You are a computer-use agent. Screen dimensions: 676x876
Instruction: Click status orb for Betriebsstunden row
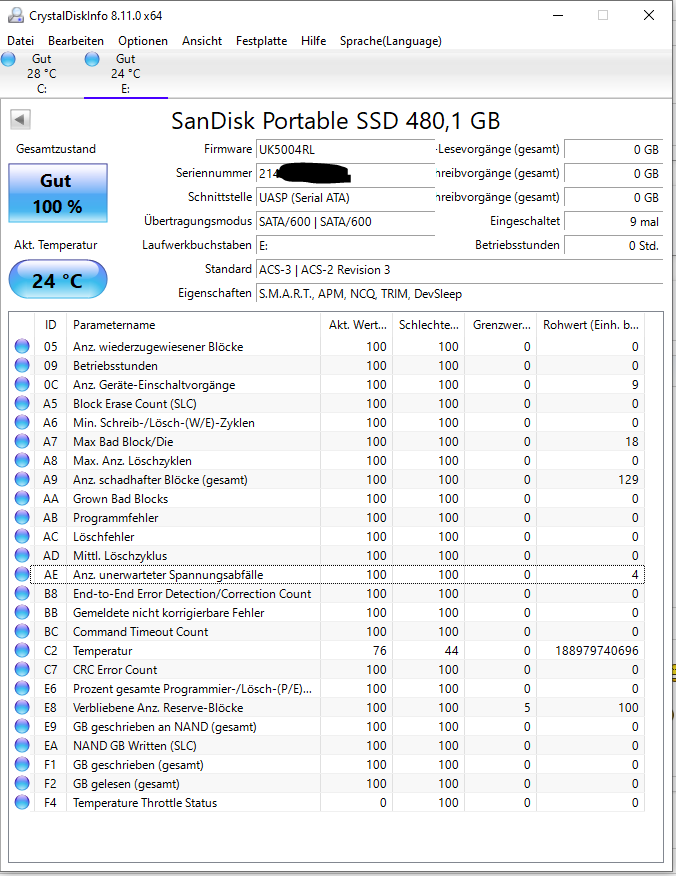click(22, 365)
